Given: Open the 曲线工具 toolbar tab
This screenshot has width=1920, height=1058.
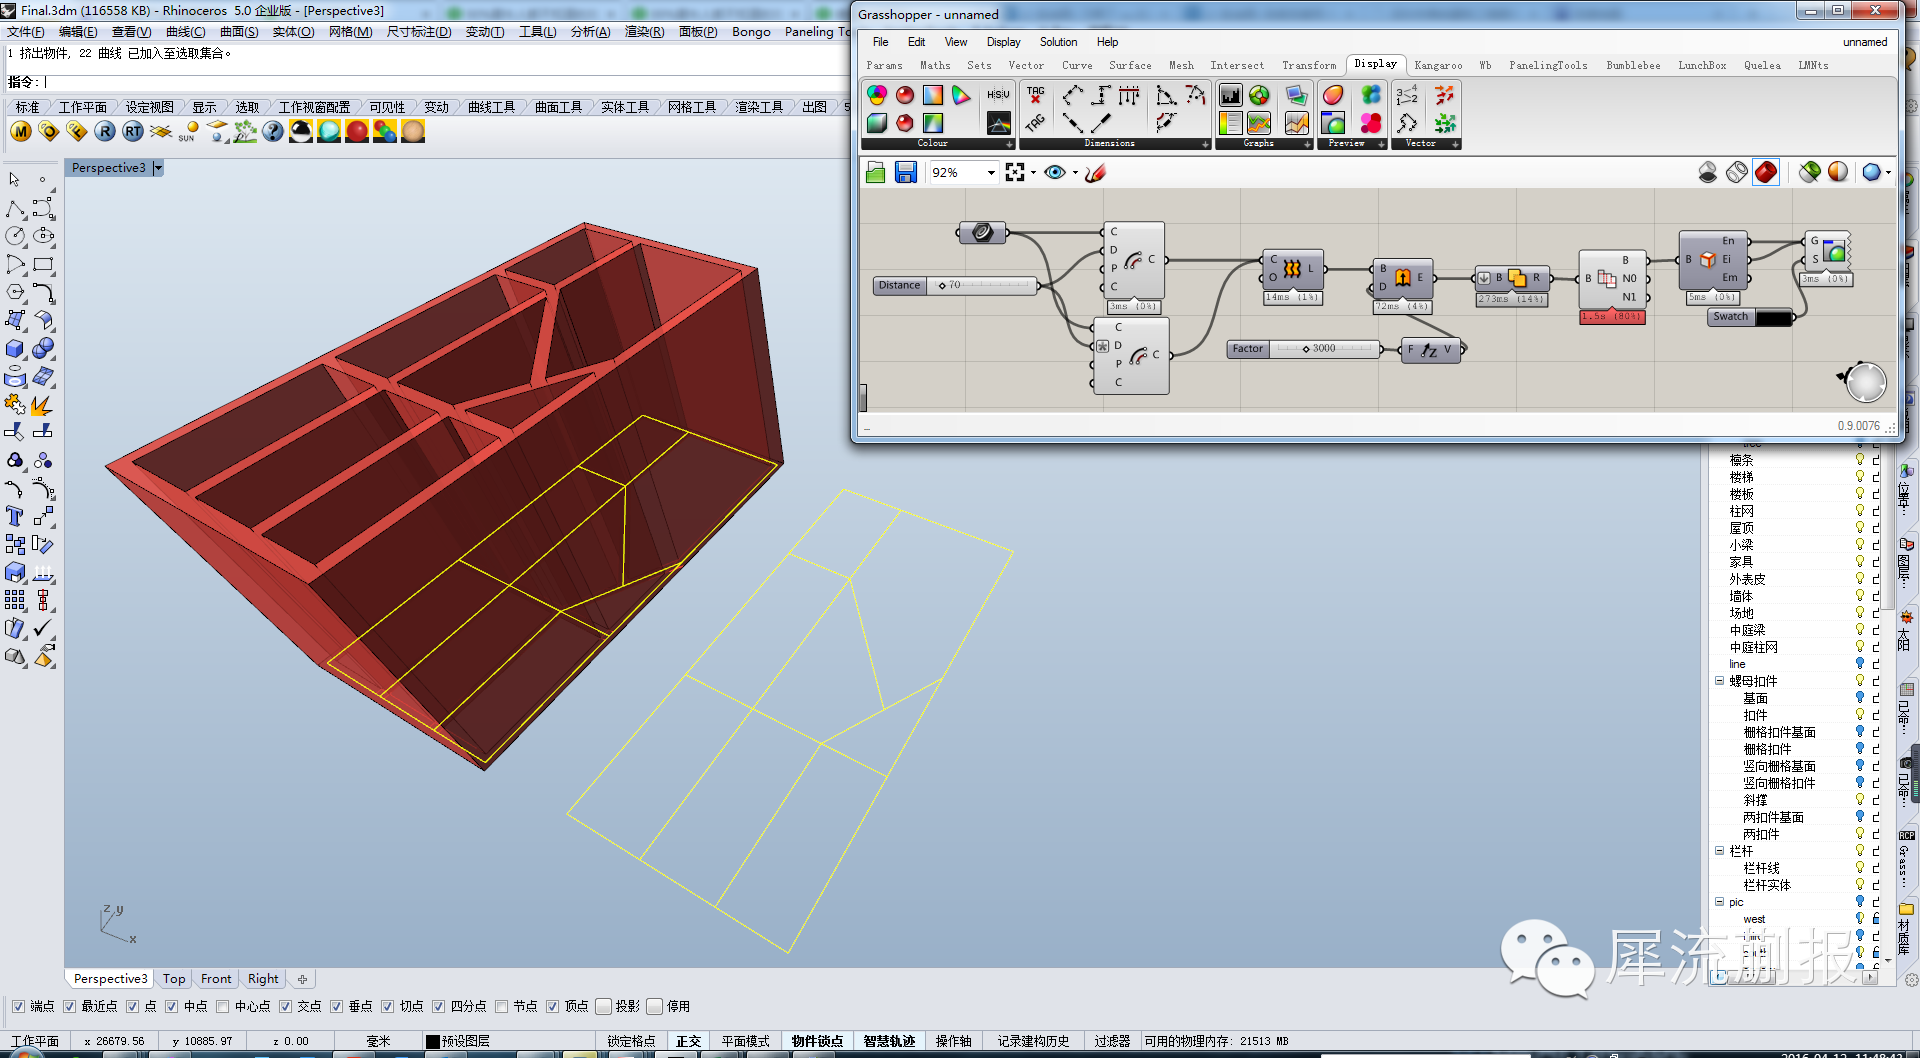Looking at the screenshot, I should 491,107.
